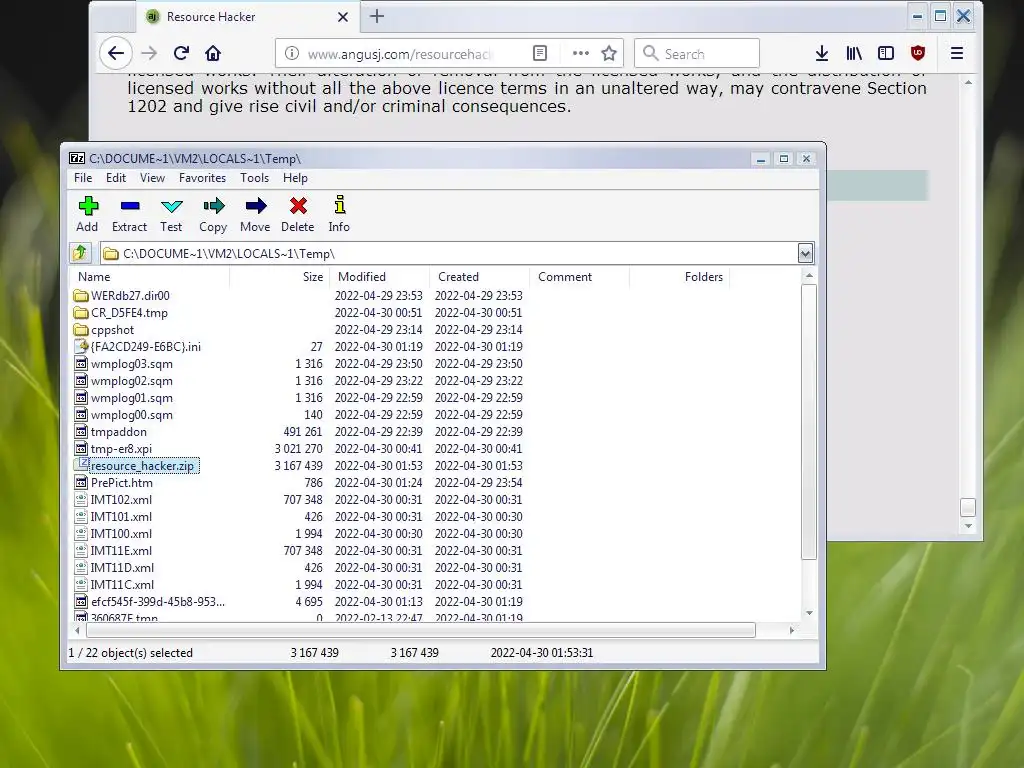Open Firefox downloads panel
Image resolution: width=1024 pixels, height=768 pixels.
822,54
